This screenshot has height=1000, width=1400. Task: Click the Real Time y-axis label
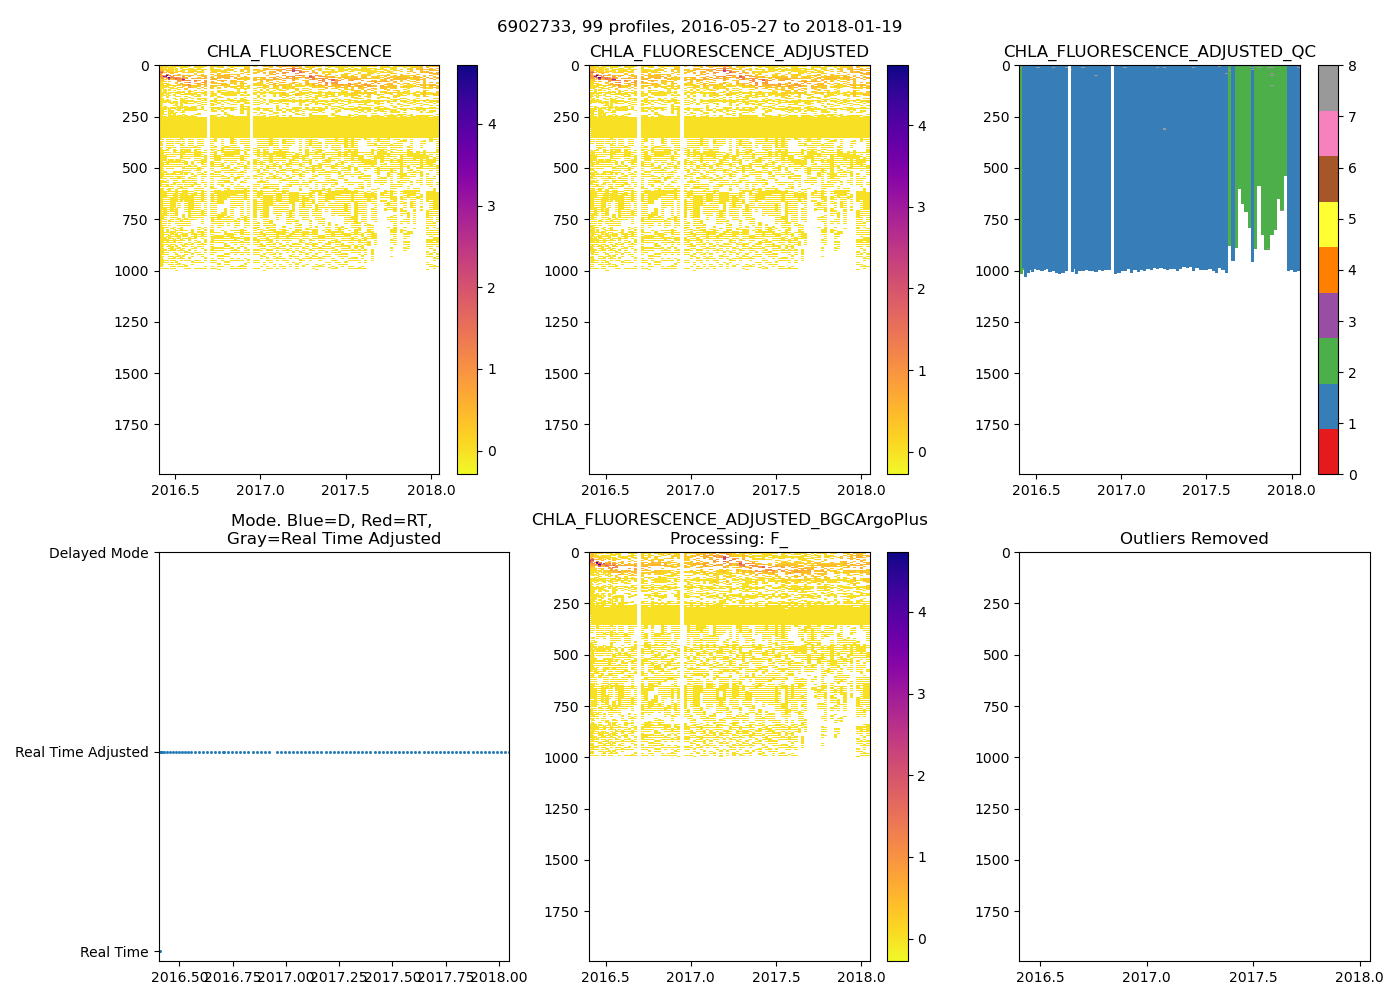click(114, 953)
